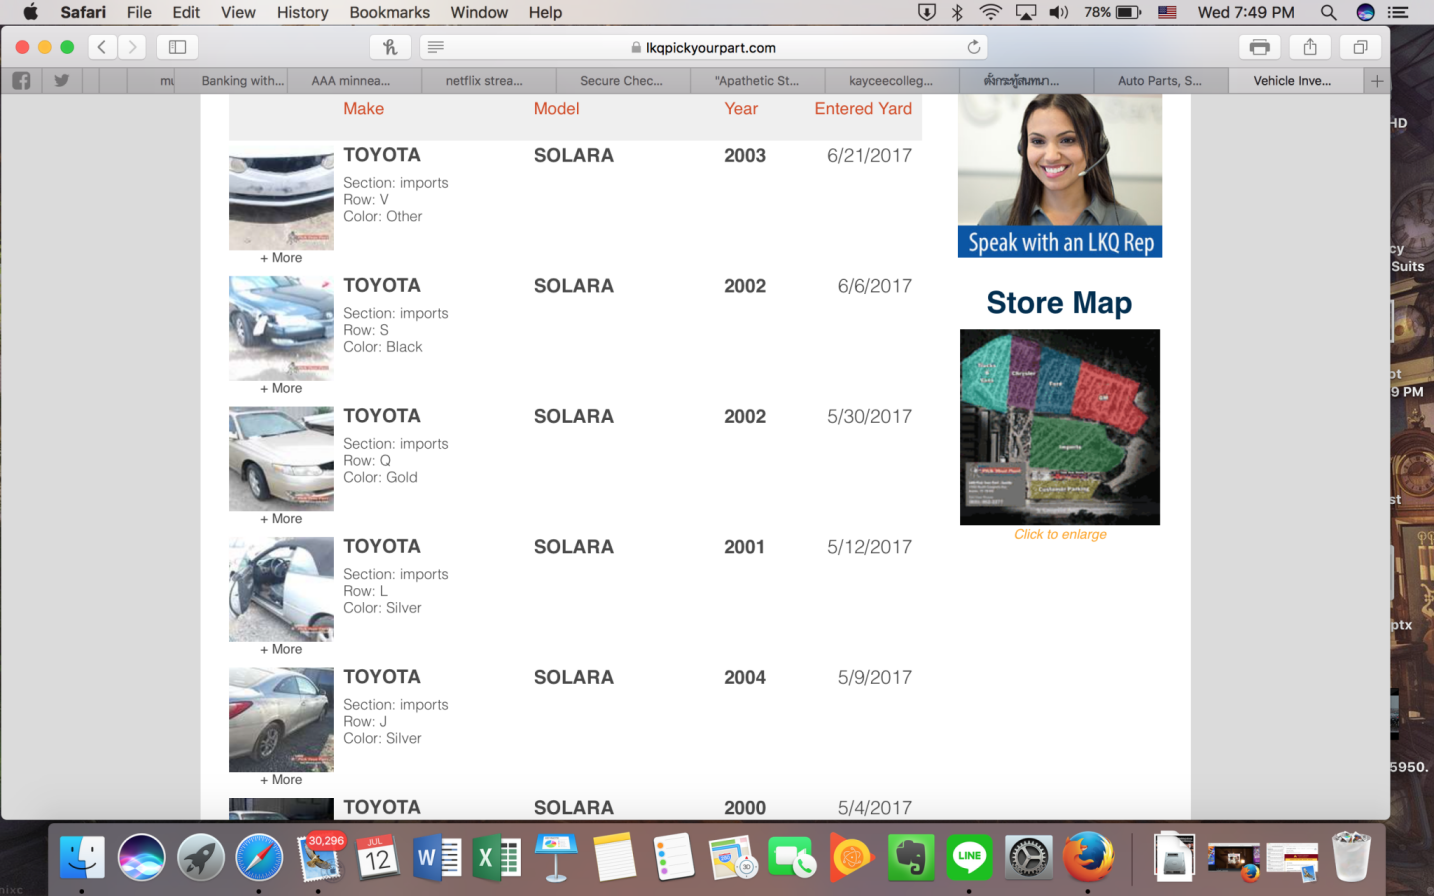Viewport: 1434px width, 896px height.
Task: Switch to the 'netflix strea...' tab
Action: tap(487, 81)
